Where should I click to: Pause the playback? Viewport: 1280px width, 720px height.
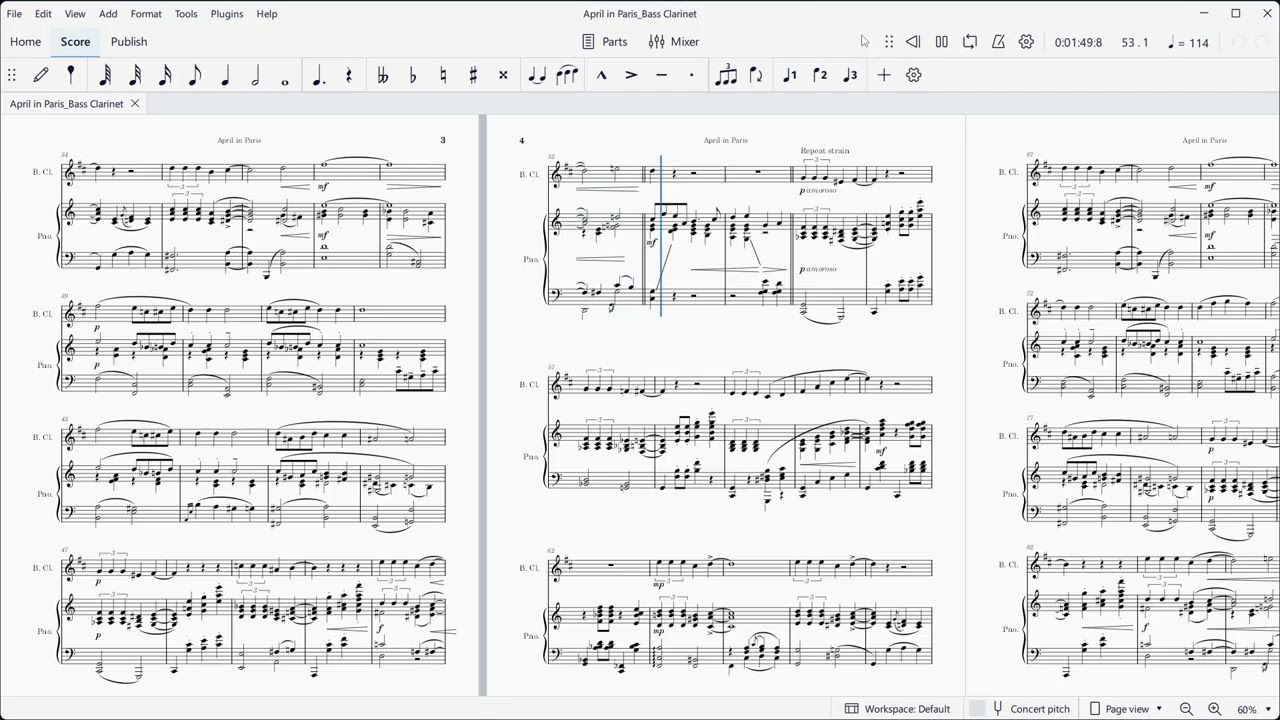(x=941, y=42)
